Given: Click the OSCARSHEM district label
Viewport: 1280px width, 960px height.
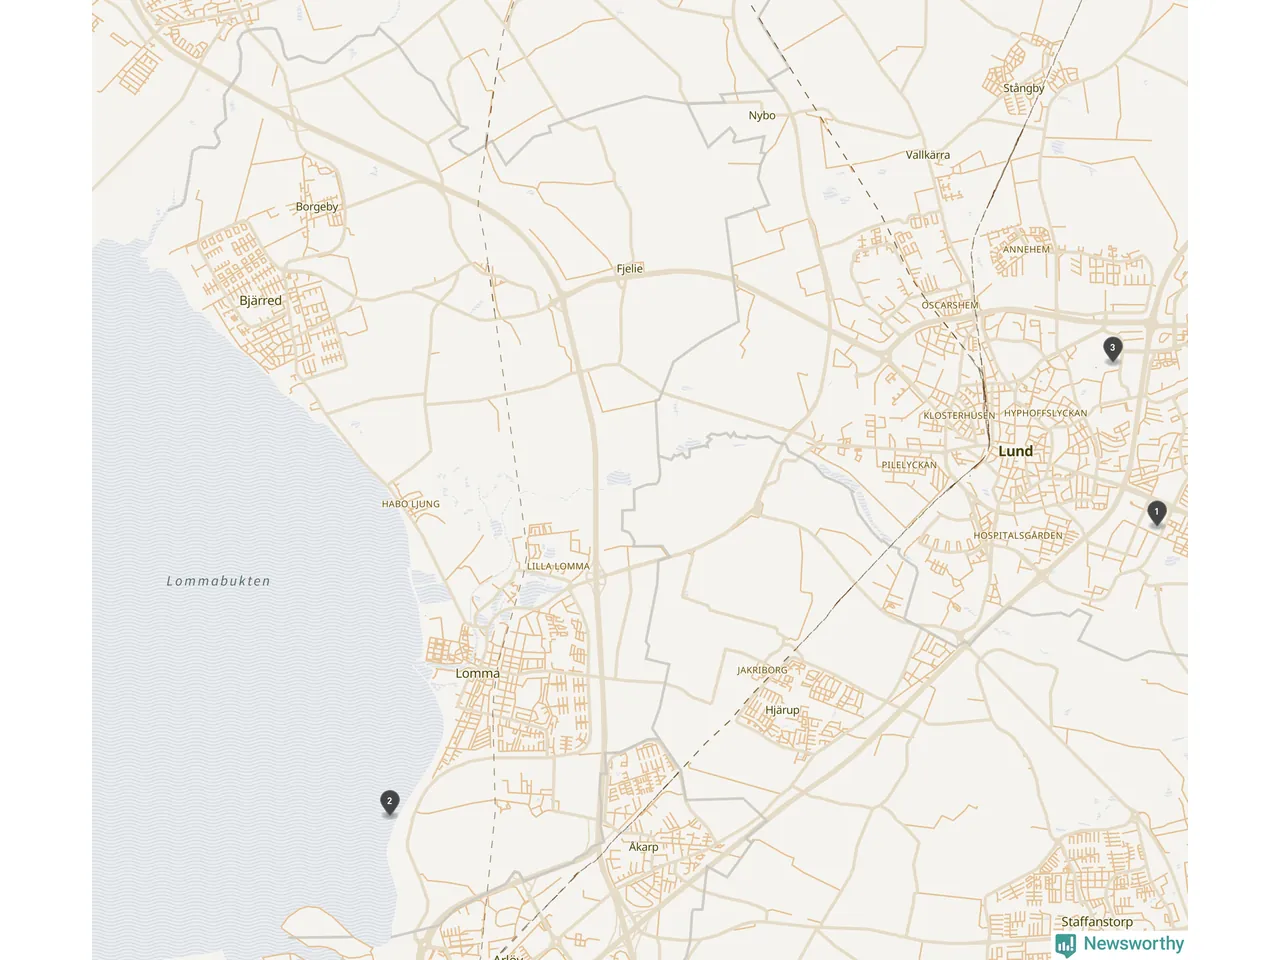Looking at the screenshot, I should pyautogui.click(x=951, y=305).
